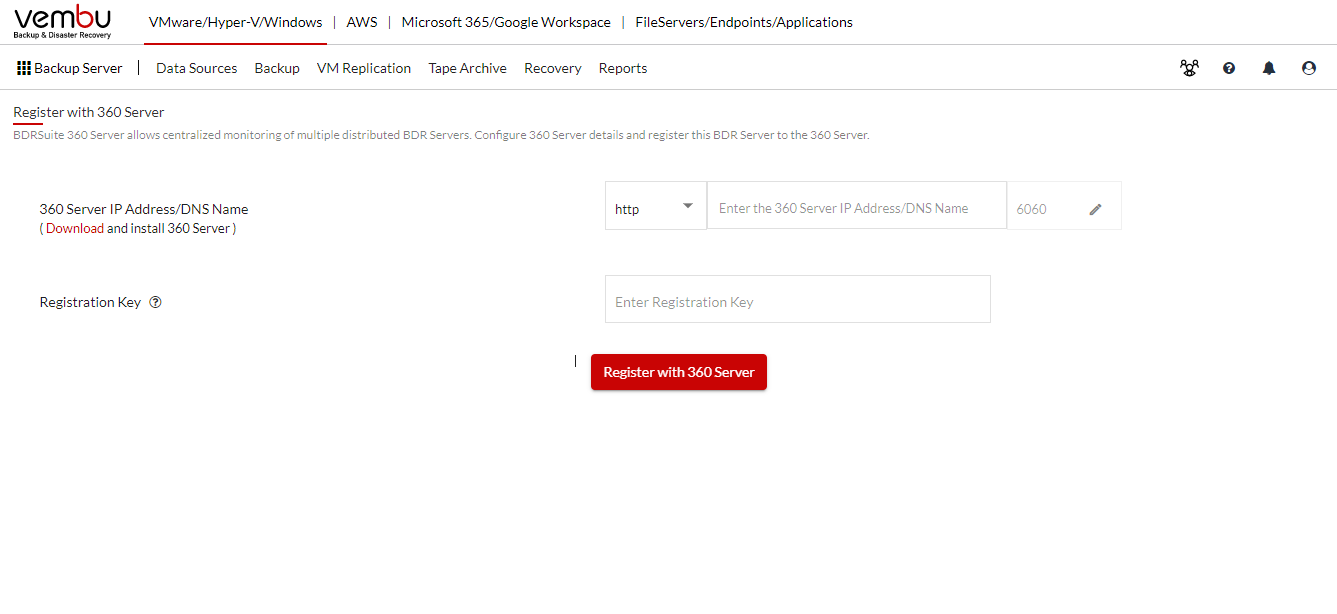
Task: View notifications via the bell icon
Action: coord(1269,68)
